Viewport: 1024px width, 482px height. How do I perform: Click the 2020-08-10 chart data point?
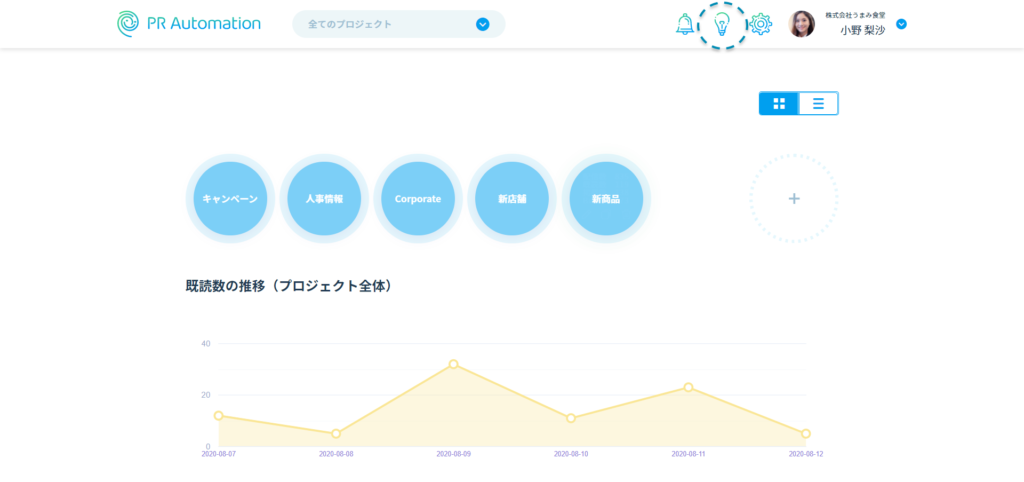point(571,418)
